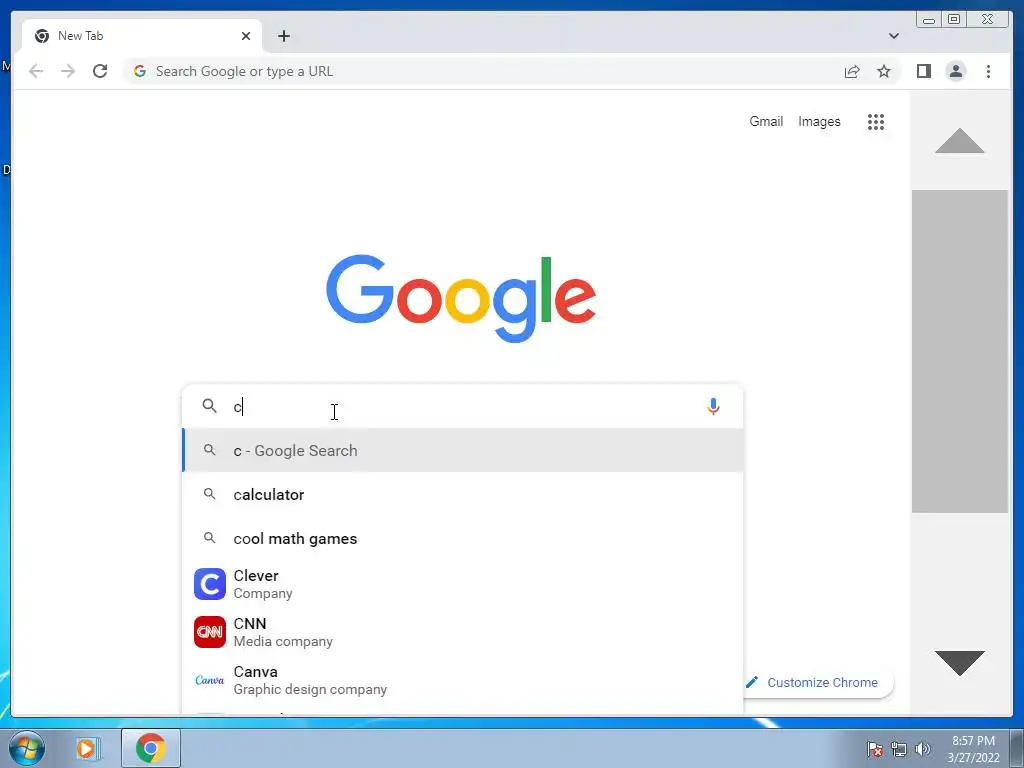Choose 'c - Google Search' suggestion
1024x768 pixels.
tap(462, 451)
